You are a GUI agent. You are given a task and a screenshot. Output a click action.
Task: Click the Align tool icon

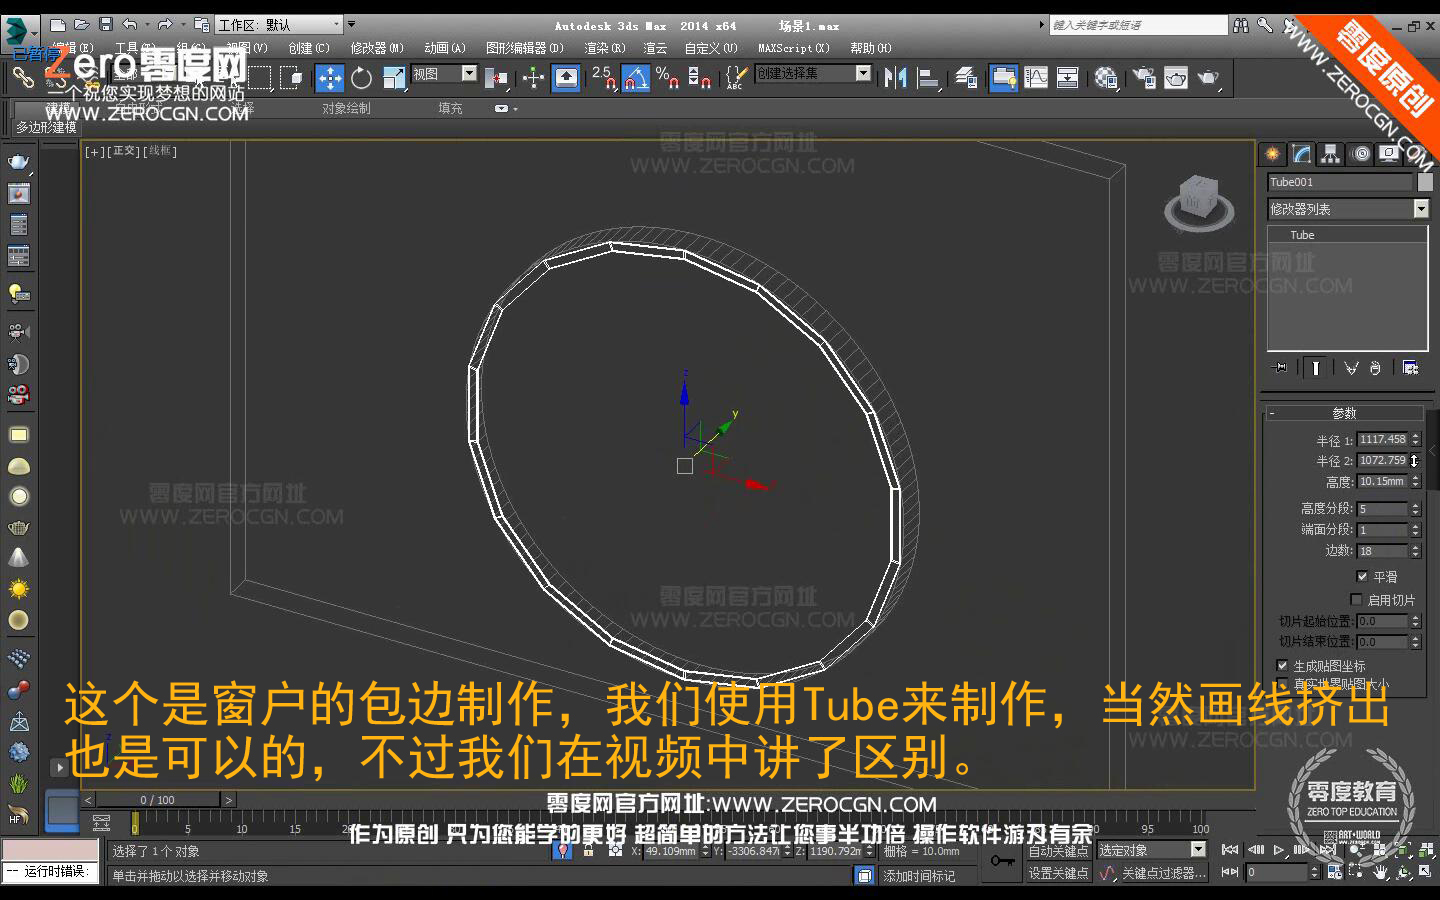click(929, 77)
